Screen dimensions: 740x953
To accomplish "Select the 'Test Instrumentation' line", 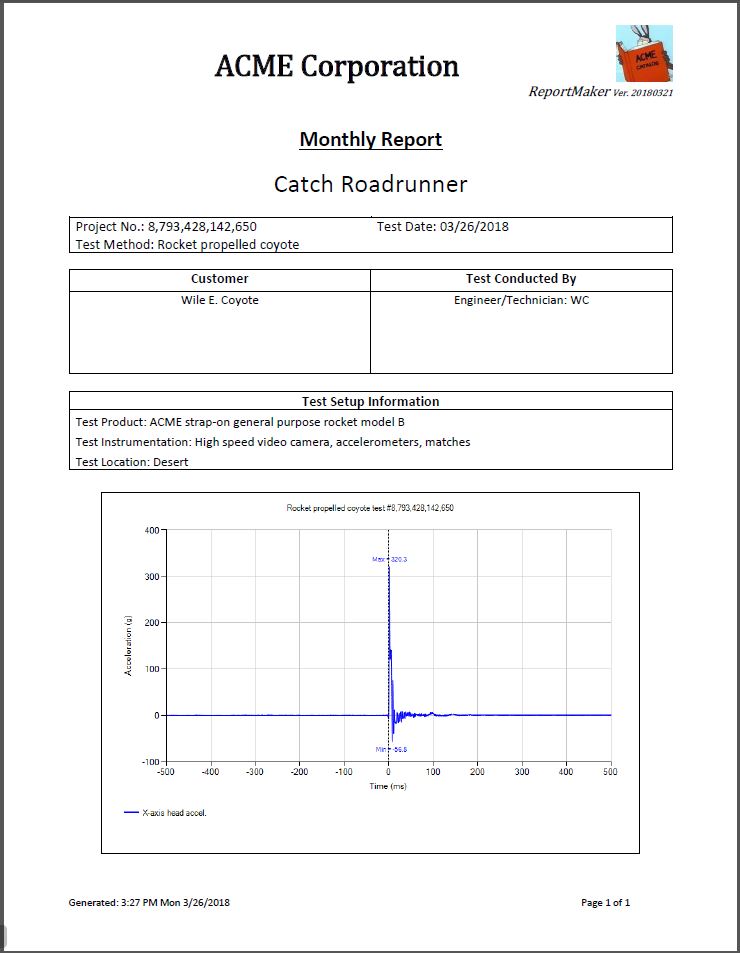I will 273,442.
